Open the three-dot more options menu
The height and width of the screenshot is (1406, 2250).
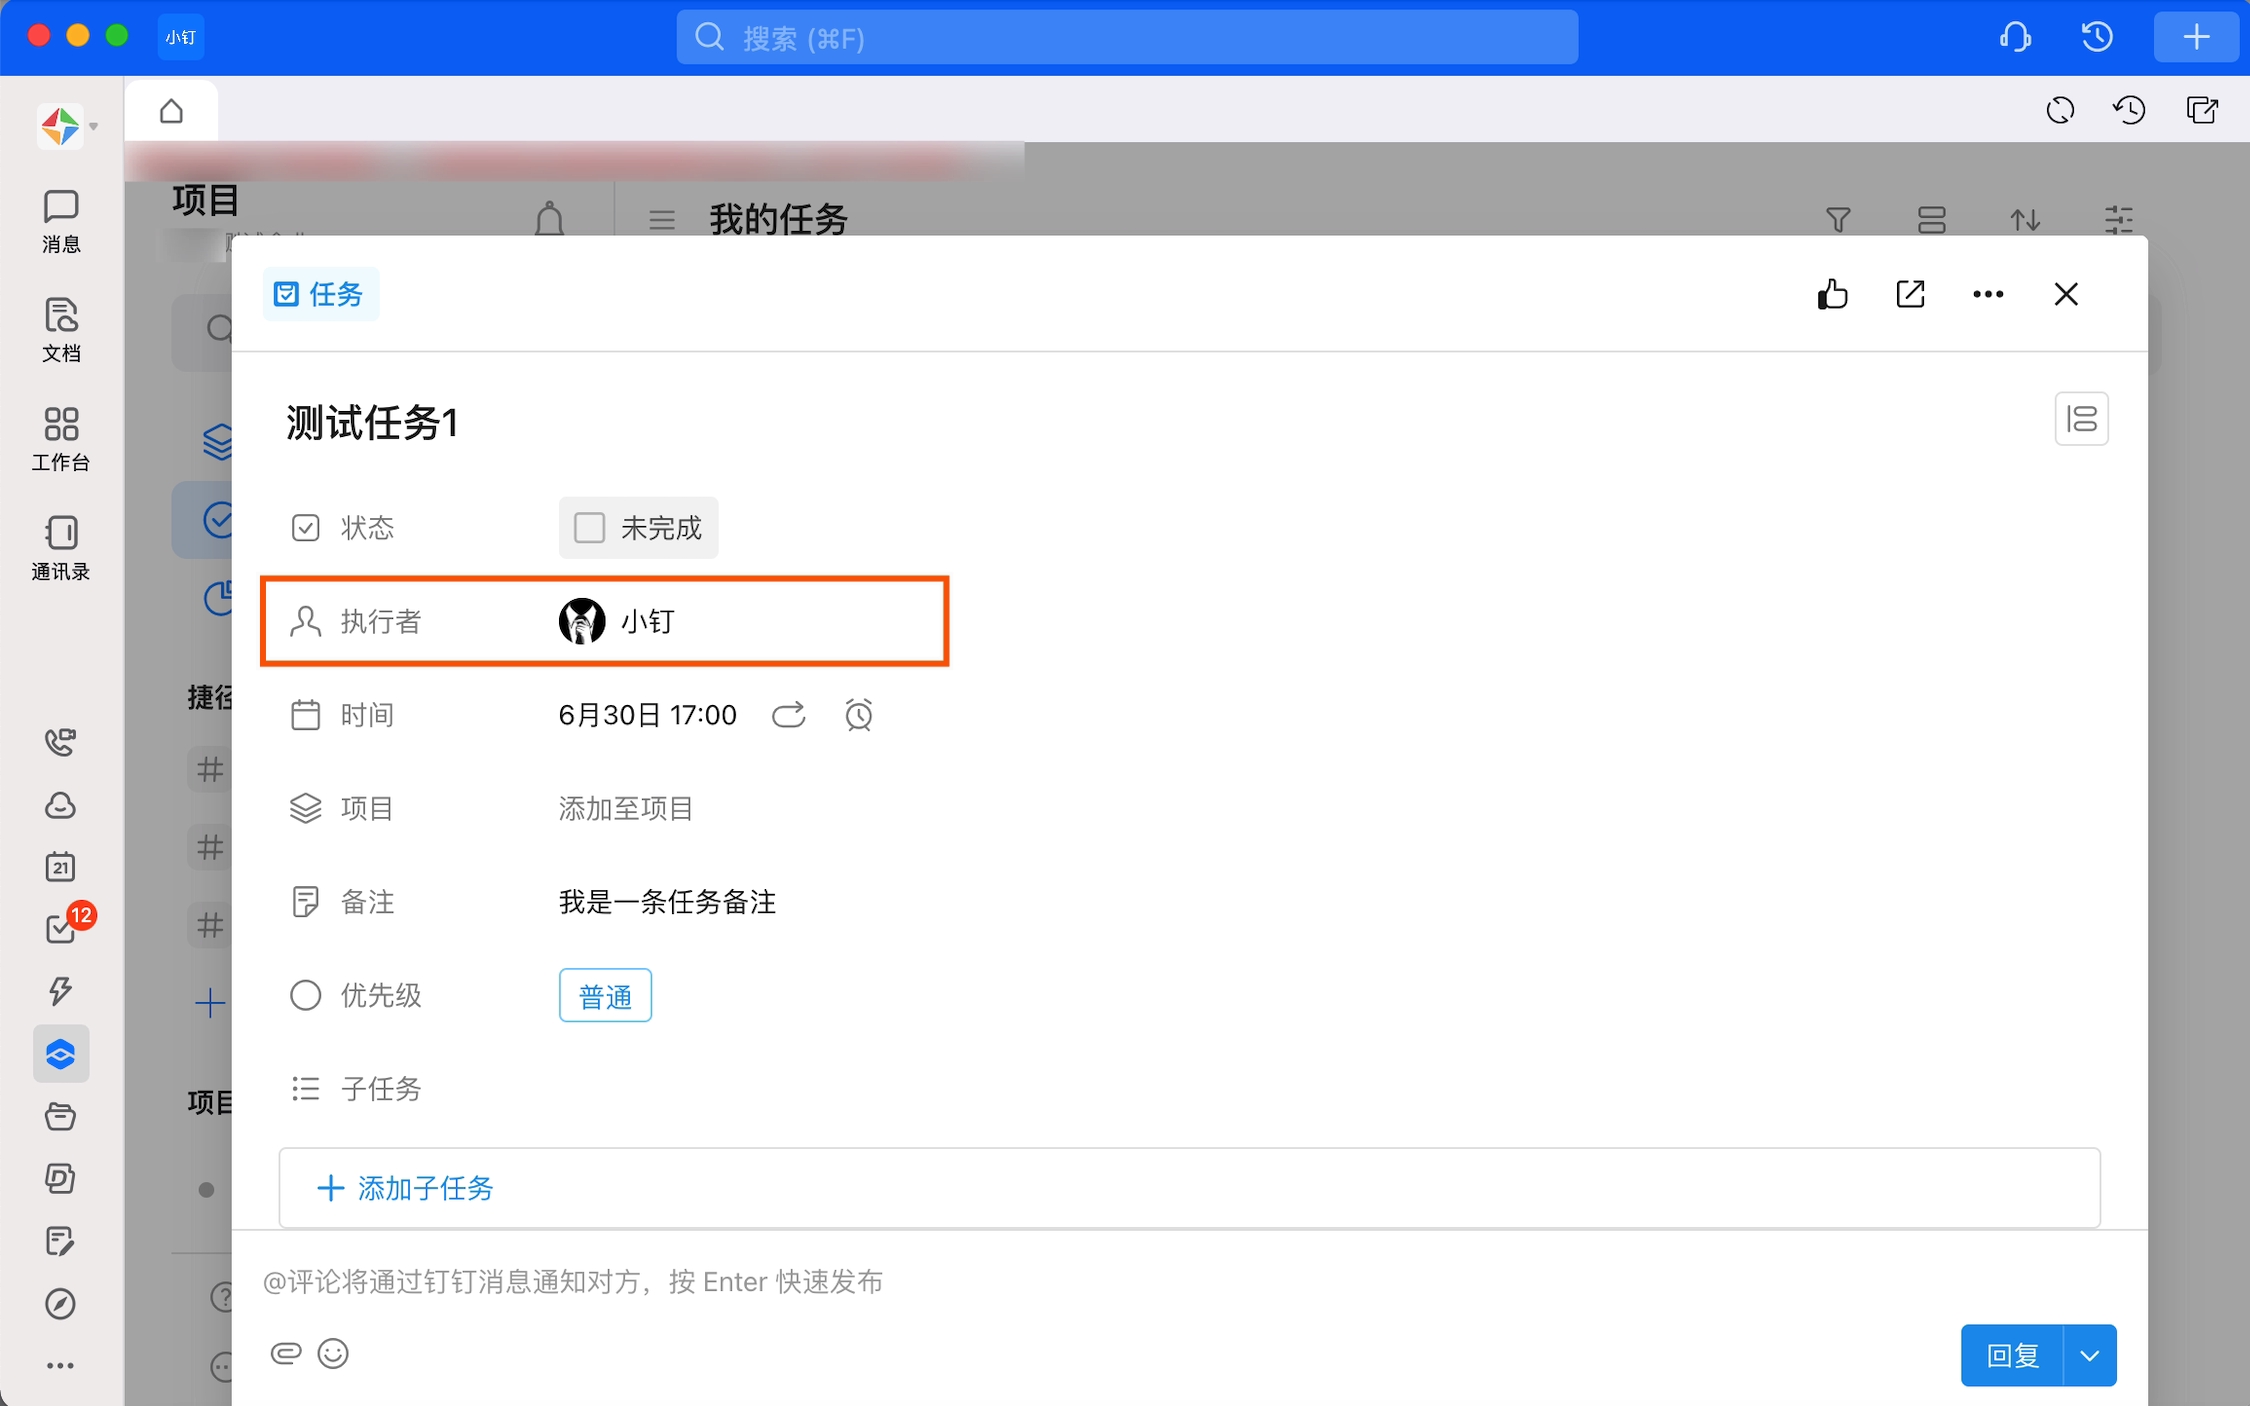1987,294
